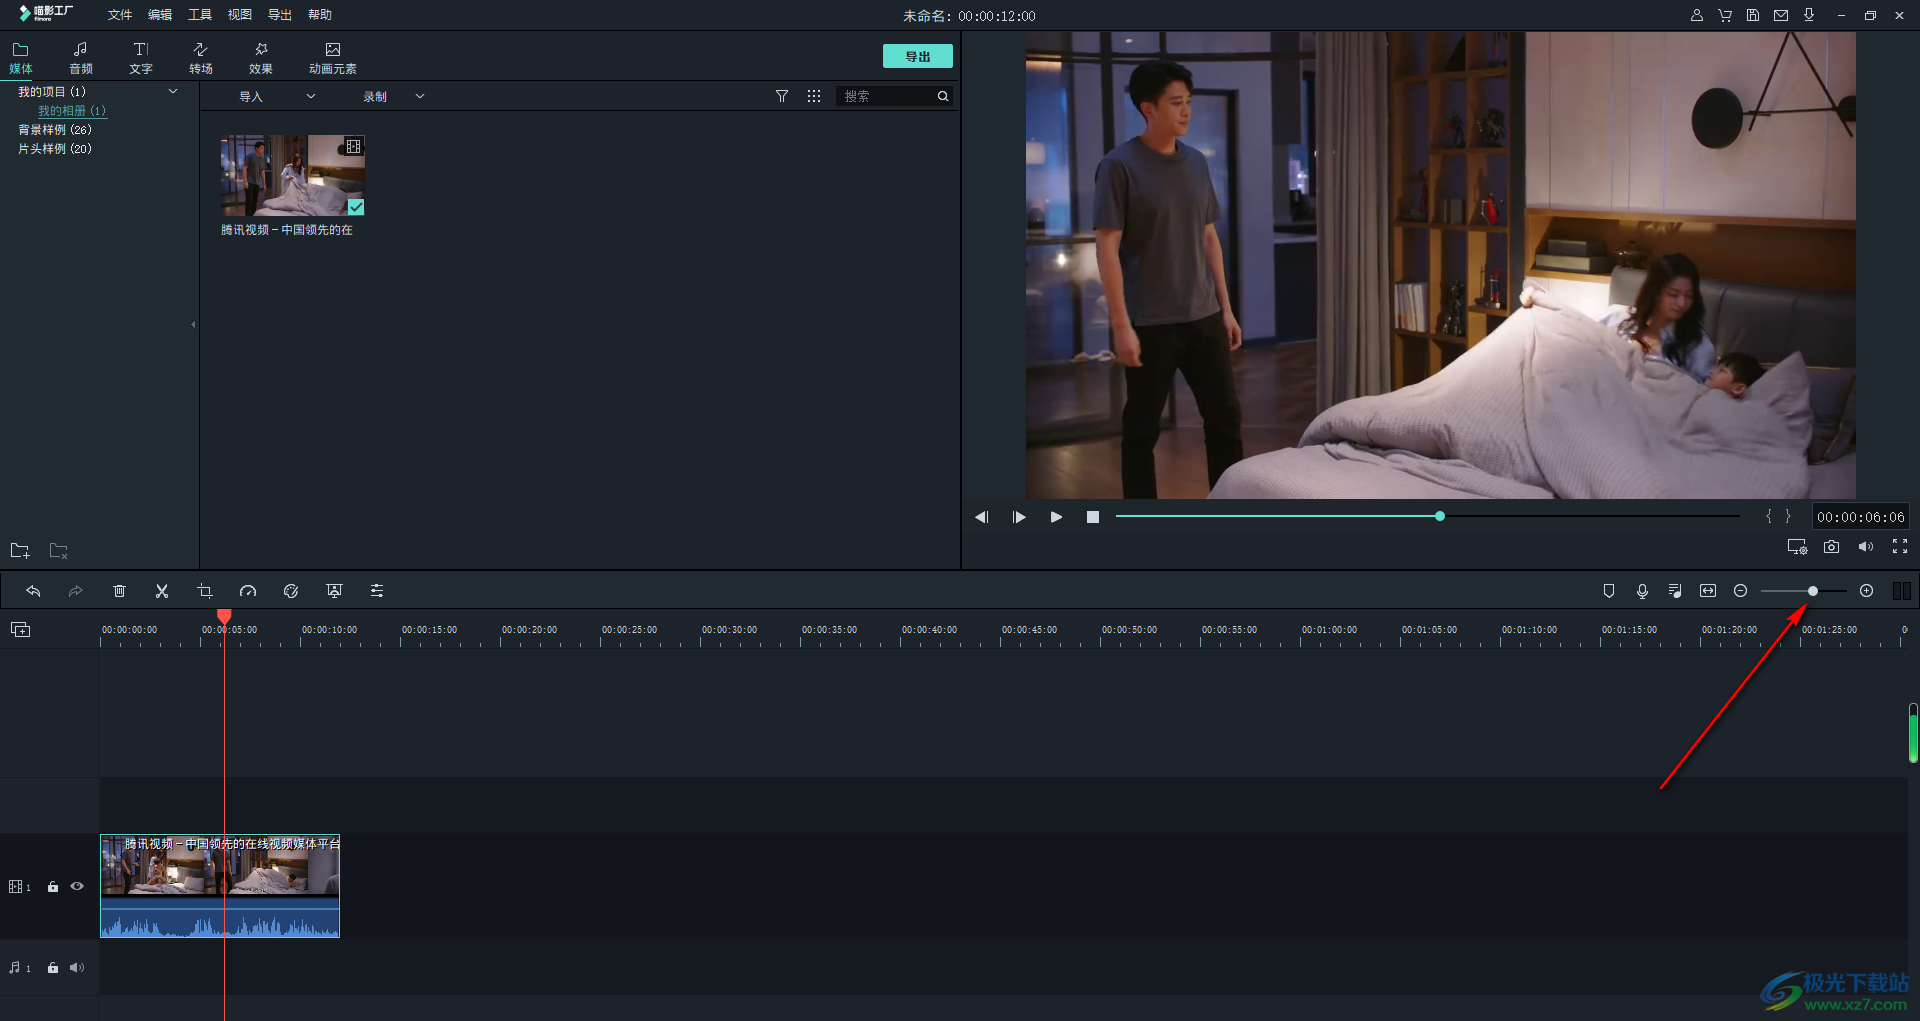Delete folder icon in media panel
This screenshot has width=1920, height=1021.
pyautogui.click(x=59, y=551)
